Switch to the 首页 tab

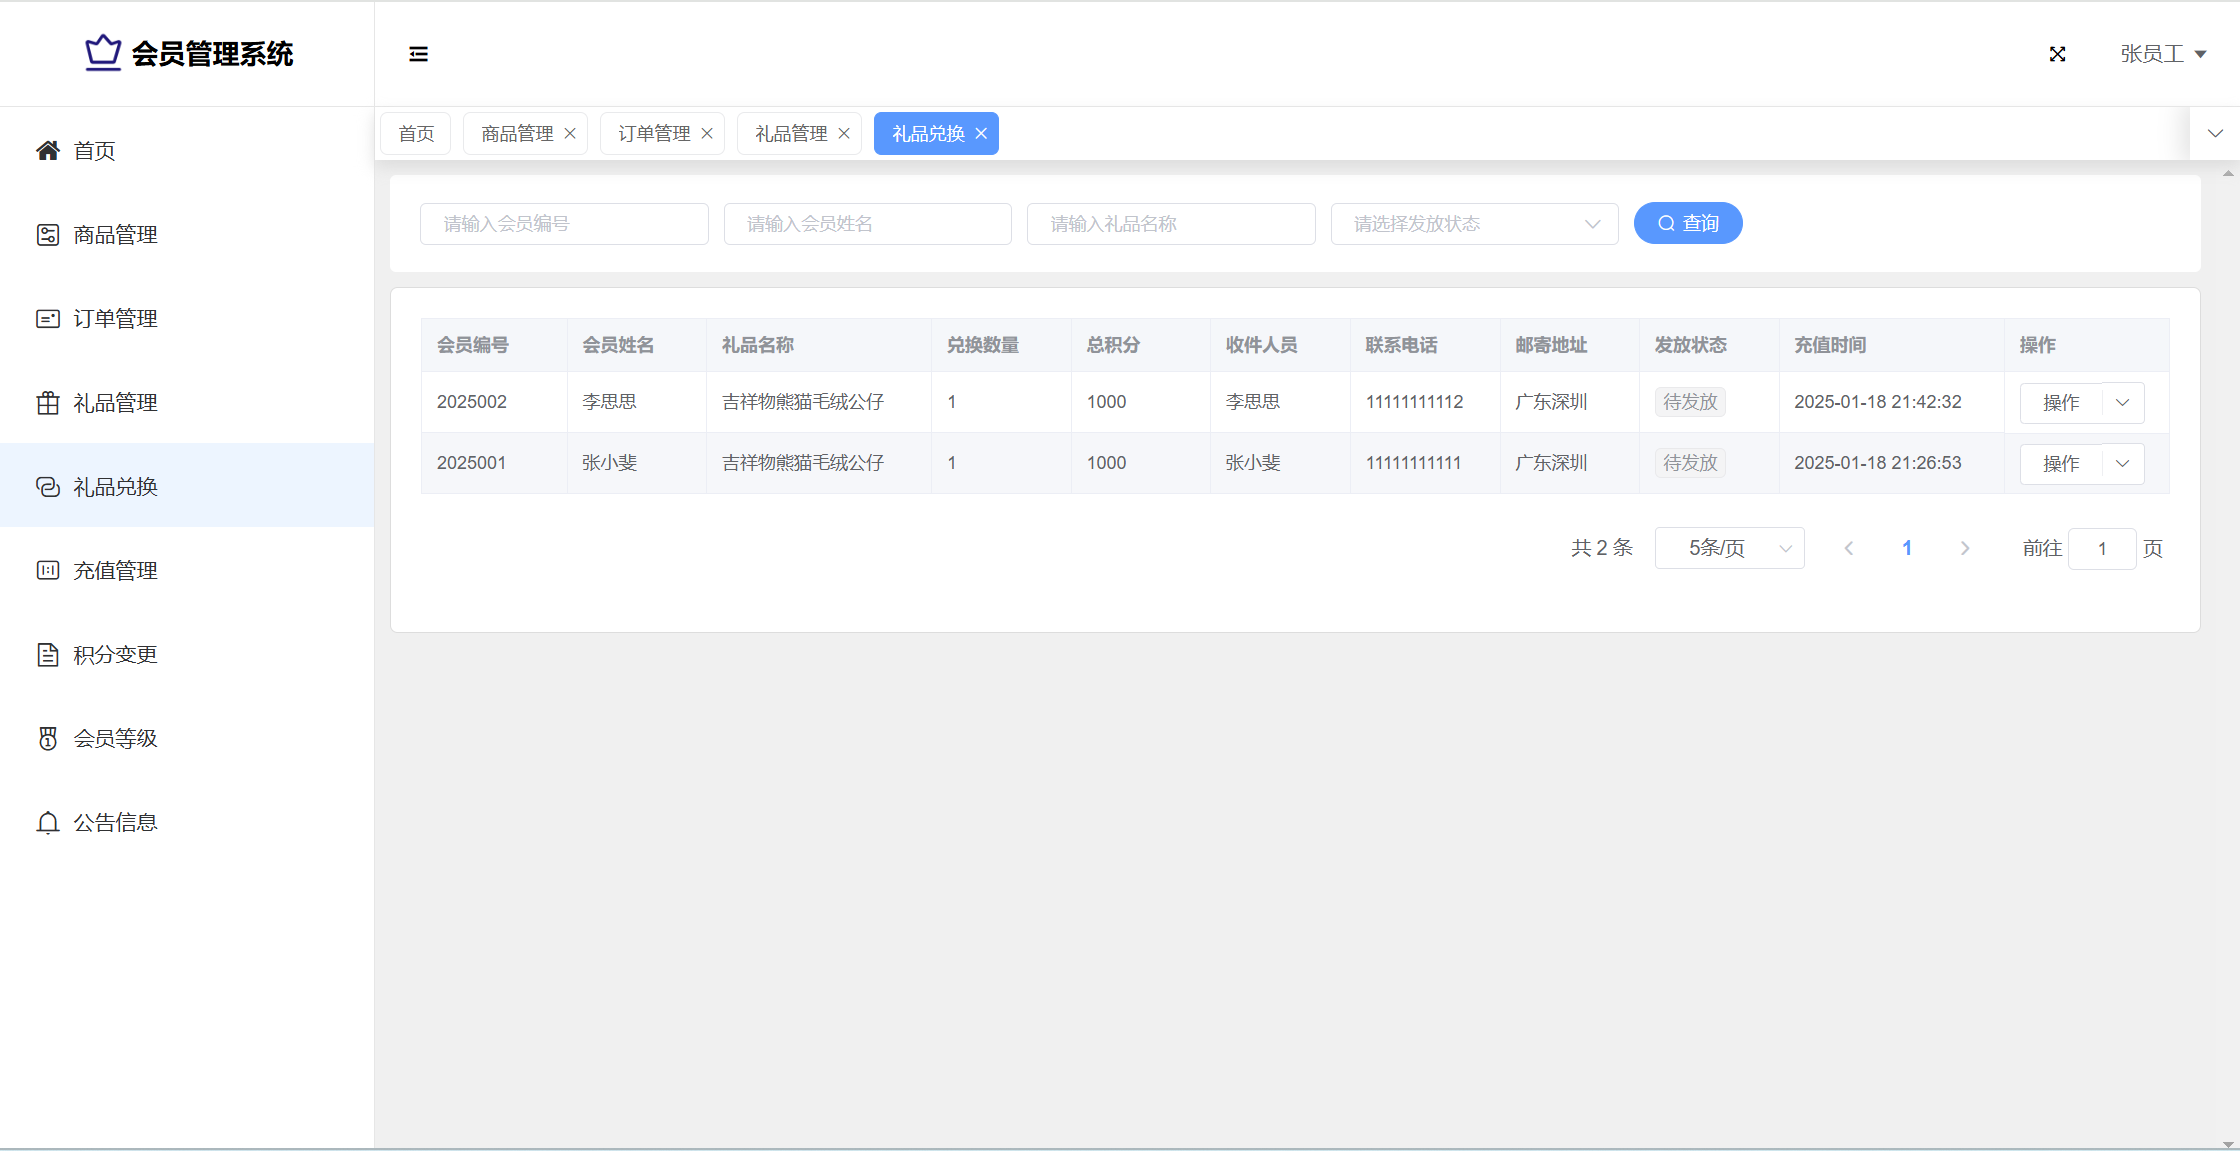[x=416, y=134]
